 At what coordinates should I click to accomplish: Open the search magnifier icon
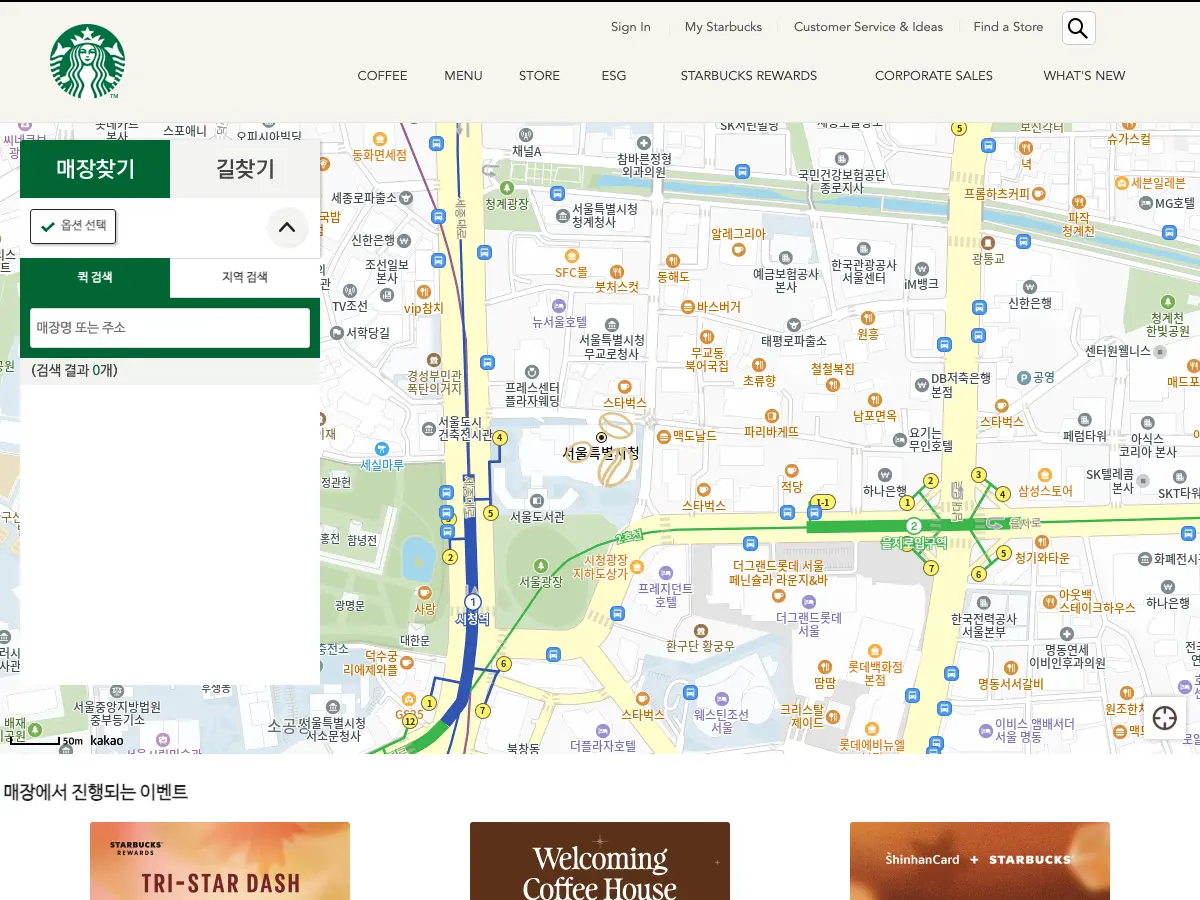1078,28
